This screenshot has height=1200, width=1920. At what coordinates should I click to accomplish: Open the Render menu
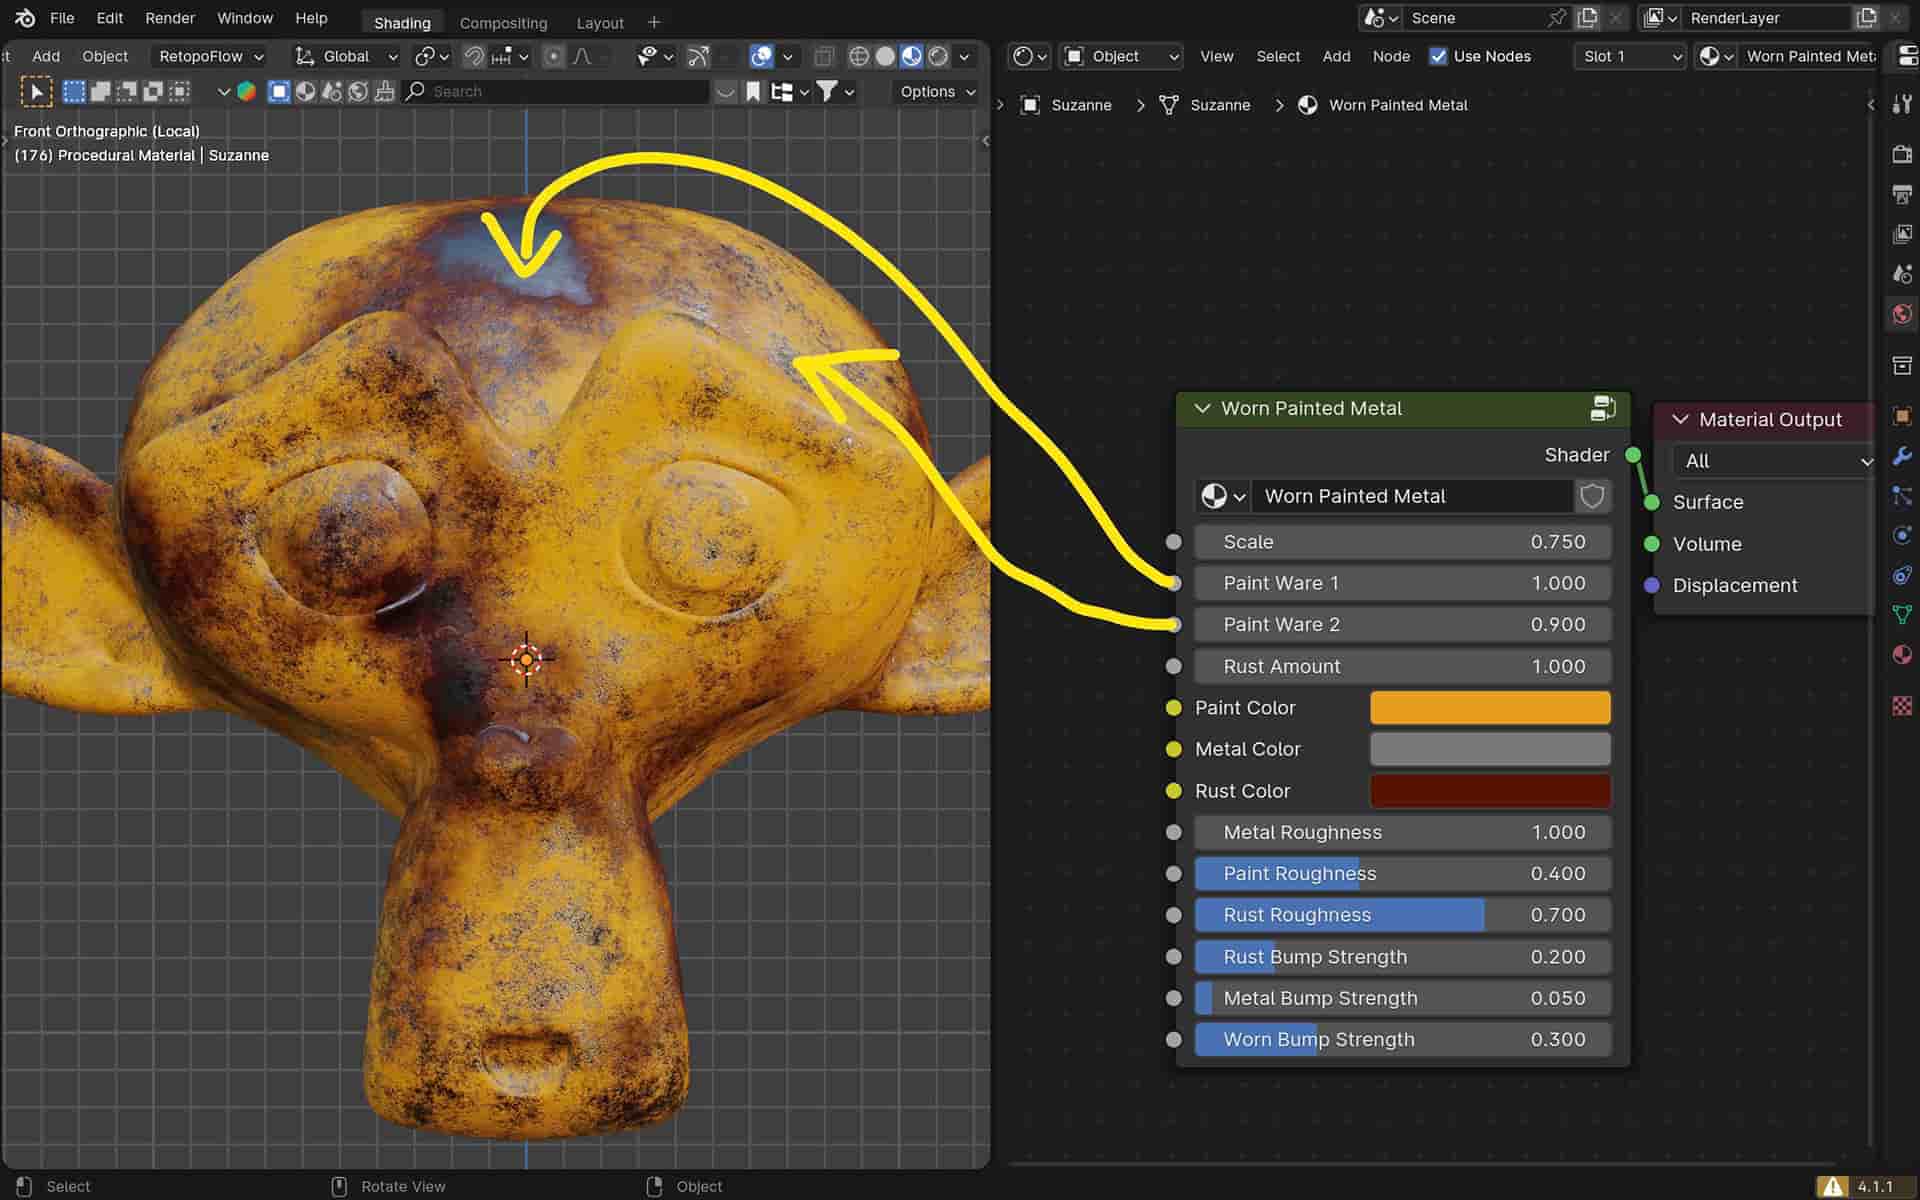pos(170,18)
